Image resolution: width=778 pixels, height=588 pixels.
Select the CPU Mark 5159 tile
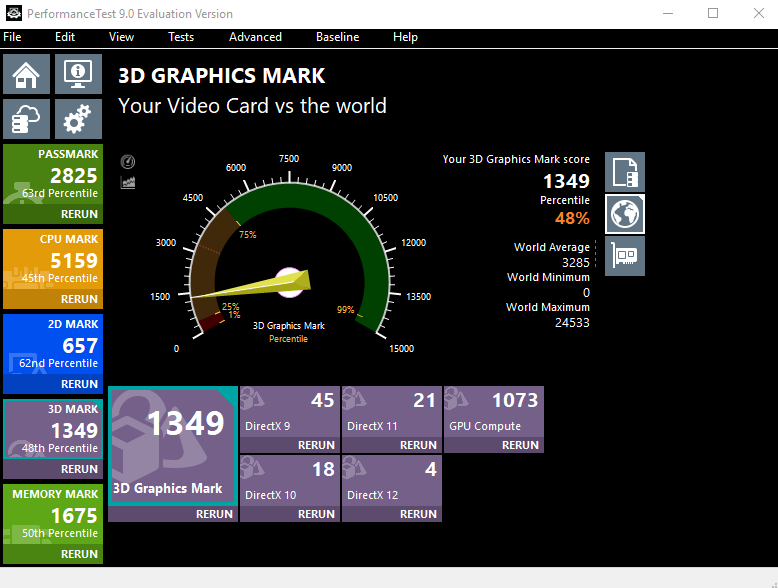53,260
